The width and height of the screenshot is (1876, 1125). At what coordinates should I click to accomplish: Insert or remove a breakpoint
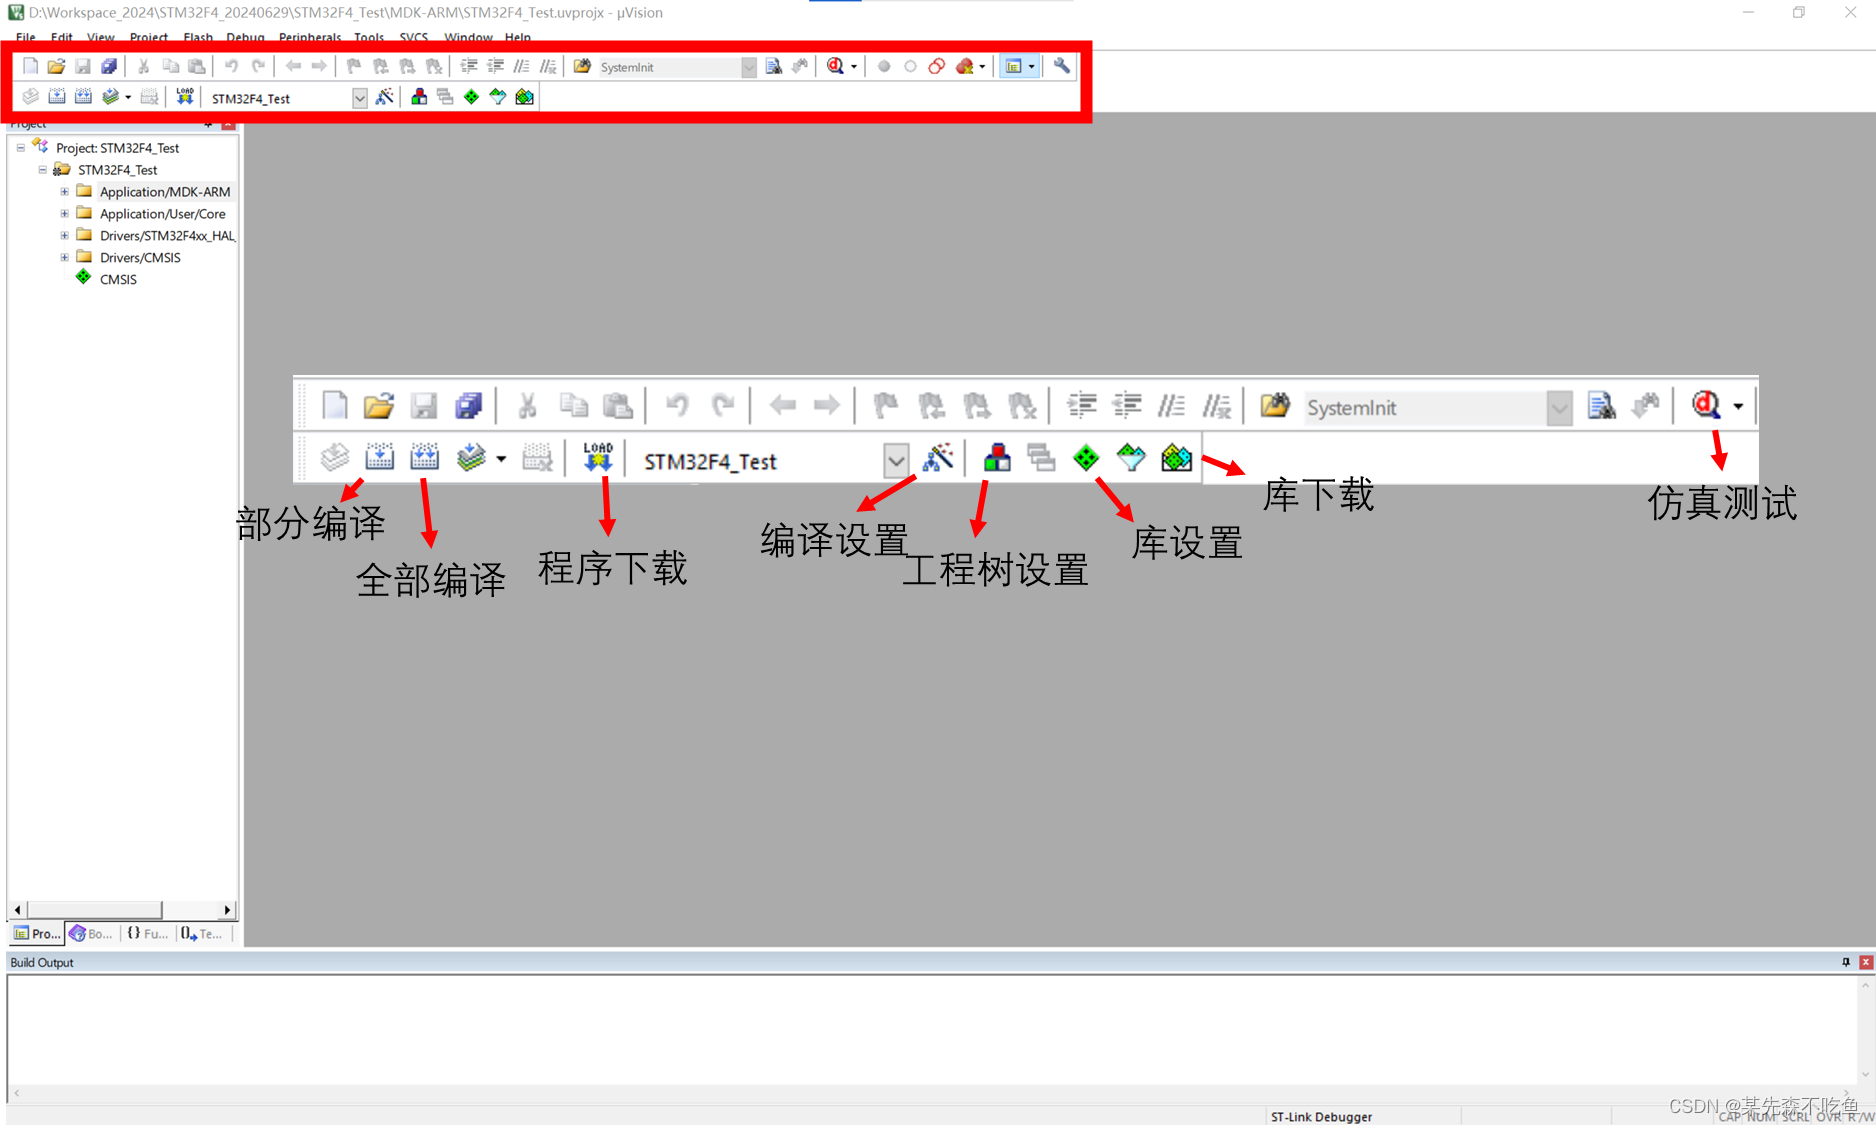click(884, 67)
